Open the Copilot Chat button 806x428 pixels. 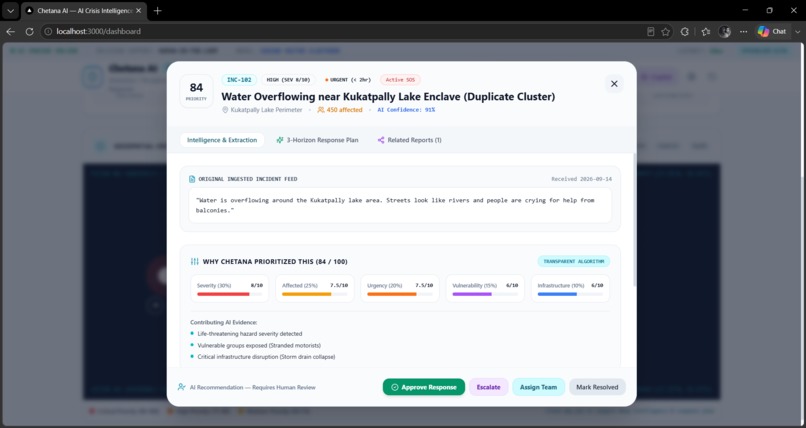click(x=773, y=31)
